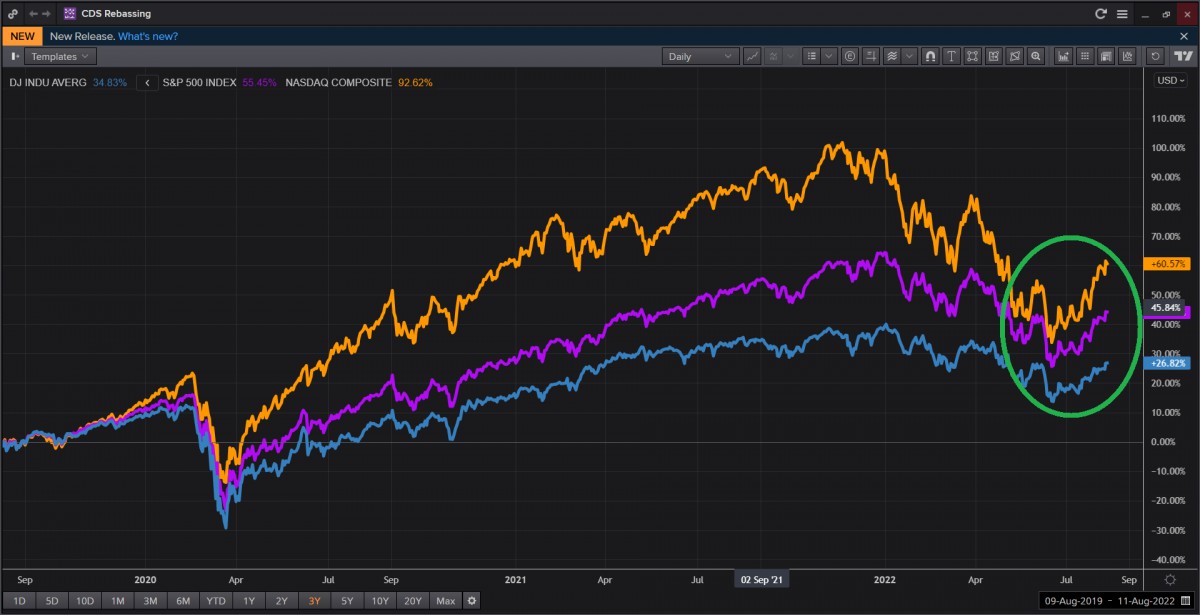Select the Max range button
This screenshot has width=1200, height=615.
(x=446, y=600)
